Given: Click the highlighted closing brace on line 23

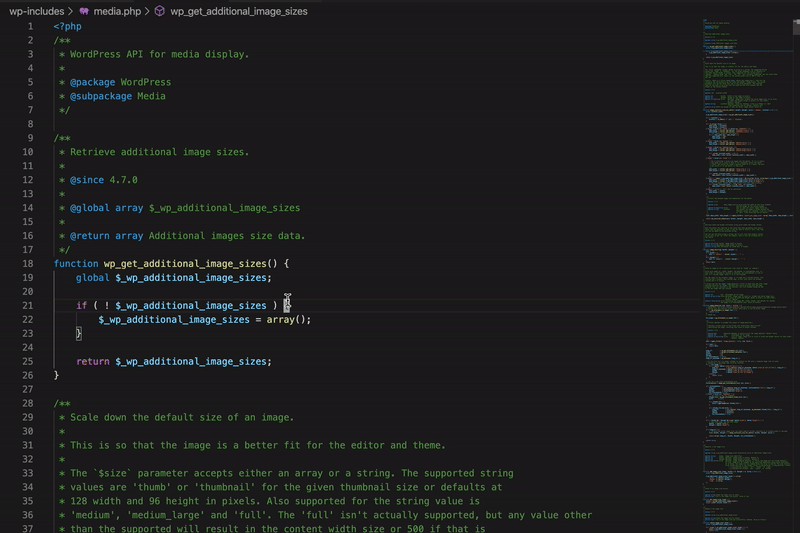Looking at the screenshot, I should coord(79,334).
